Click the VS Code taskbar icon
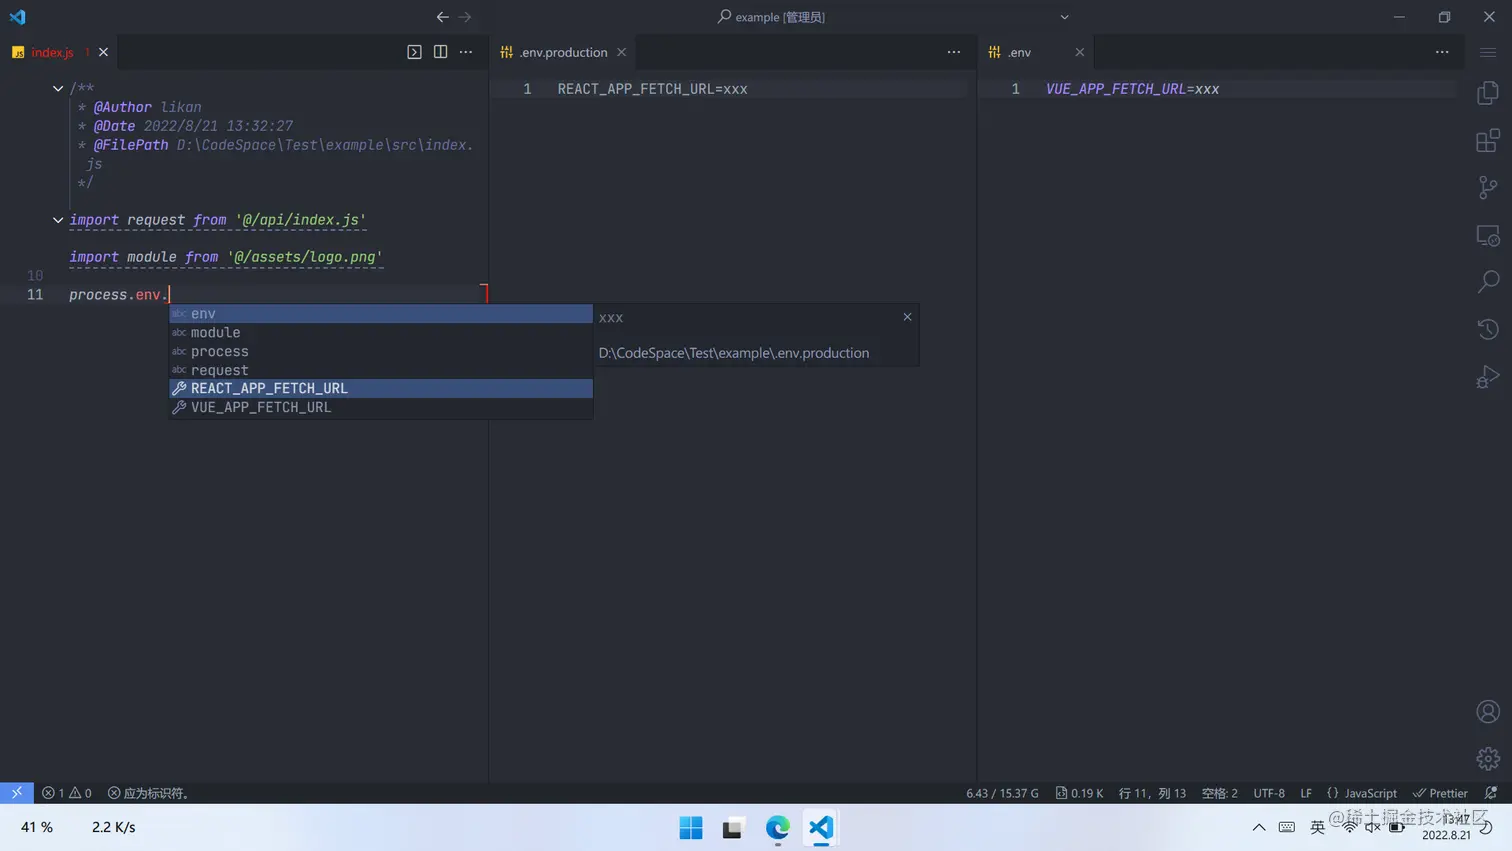Viewport: 1512px width, 851px height. pos(821,828)
